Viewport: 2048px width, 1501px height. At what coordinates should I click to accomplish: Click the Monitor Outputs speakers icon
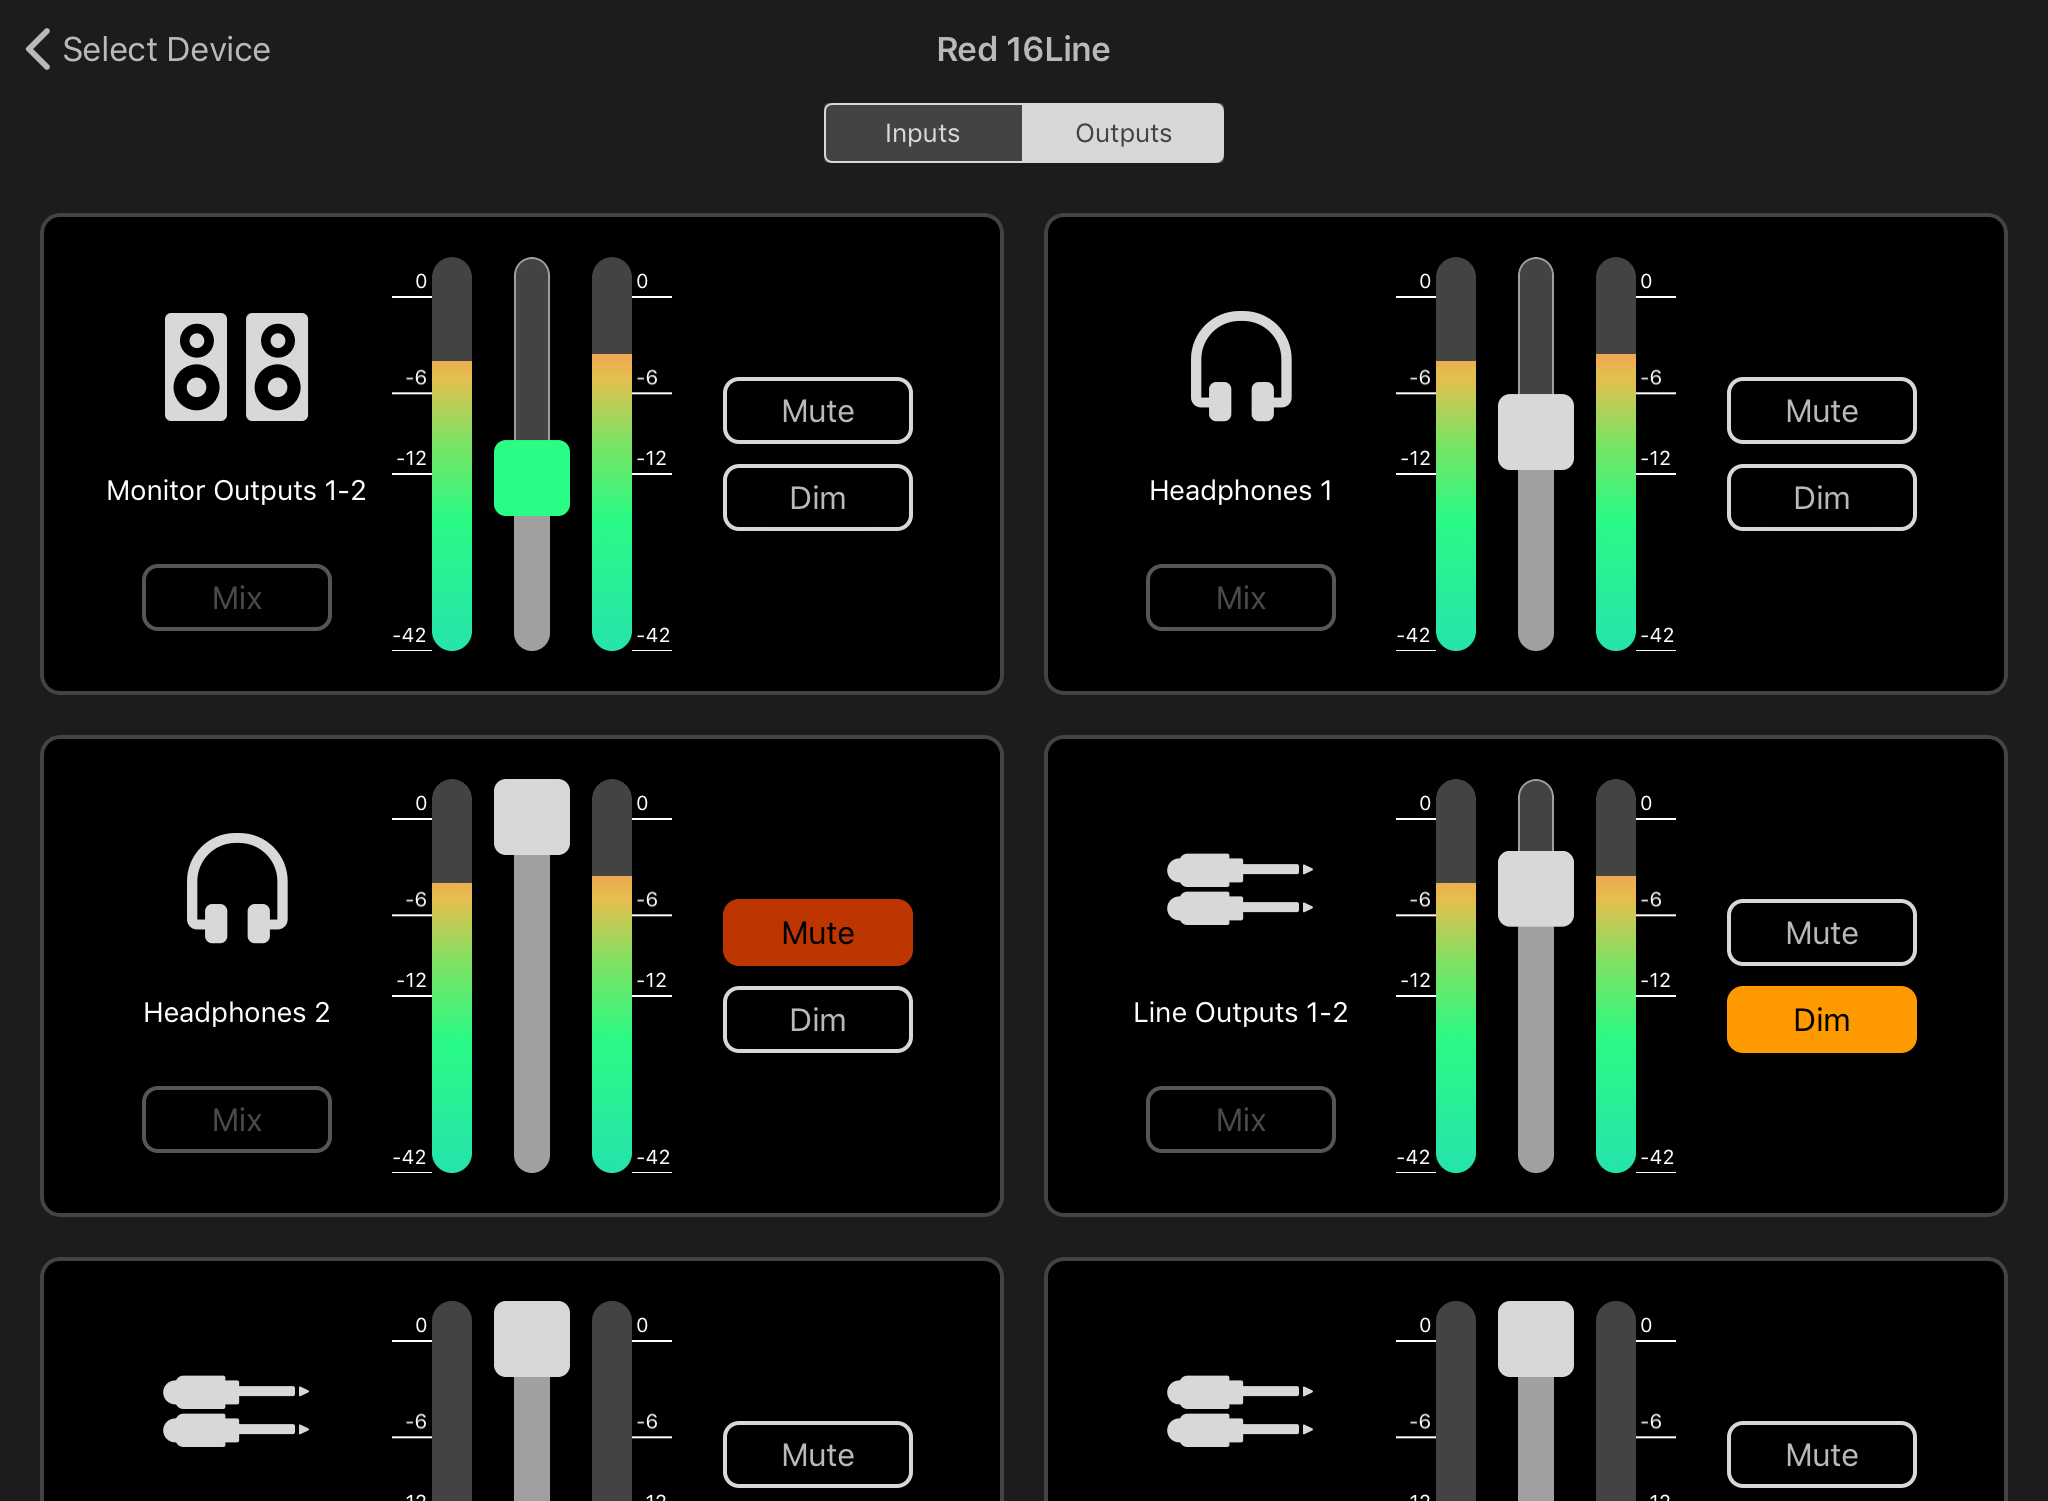click(237, 367)
